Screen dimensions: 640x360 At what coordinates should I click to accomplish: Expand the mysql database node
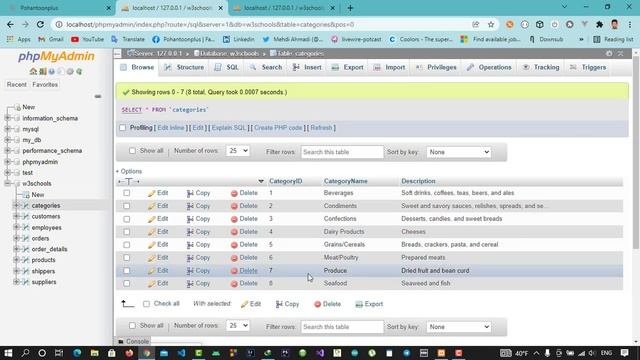pos(7,129)
